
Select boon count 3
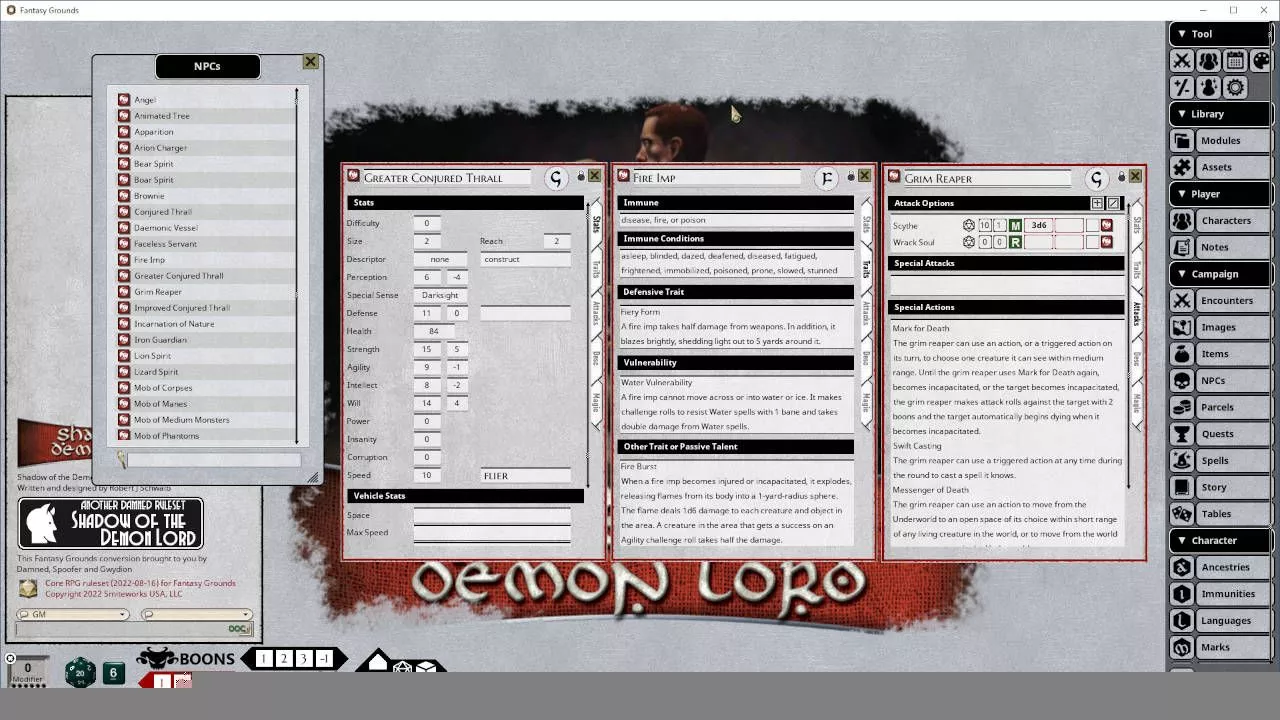click(x=304, y=659)
